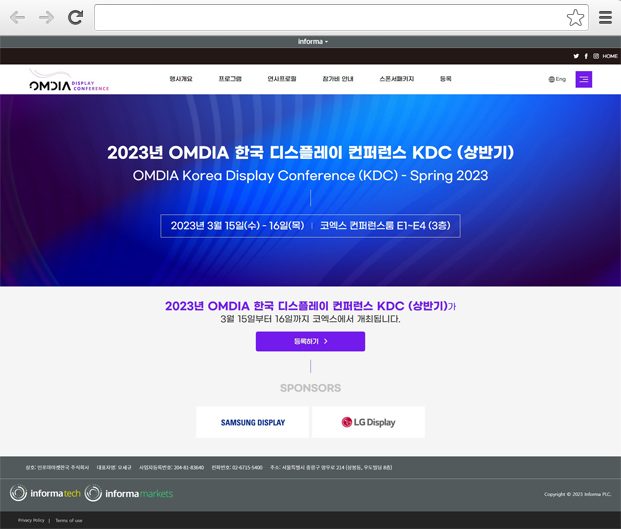This screenshot has height=529, width=621.
Task: Open the browser hamburger menu
Action: (x=605, y=17)
